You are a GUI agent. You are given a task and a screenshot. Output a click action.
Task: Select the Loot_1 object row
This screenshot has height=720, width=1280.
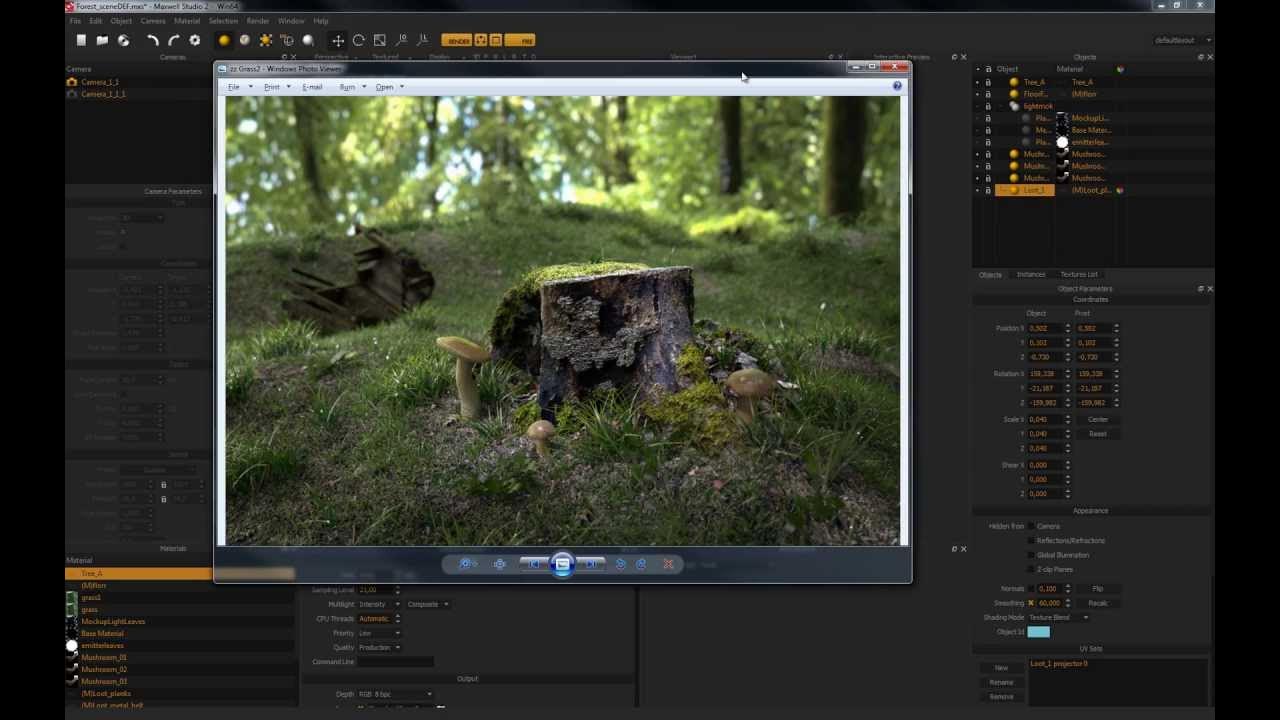(1025, 190)
